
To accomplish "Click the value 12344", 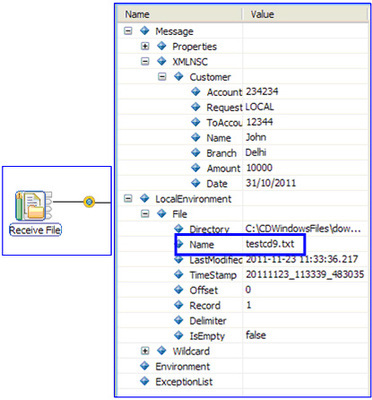I will (260, 122).
